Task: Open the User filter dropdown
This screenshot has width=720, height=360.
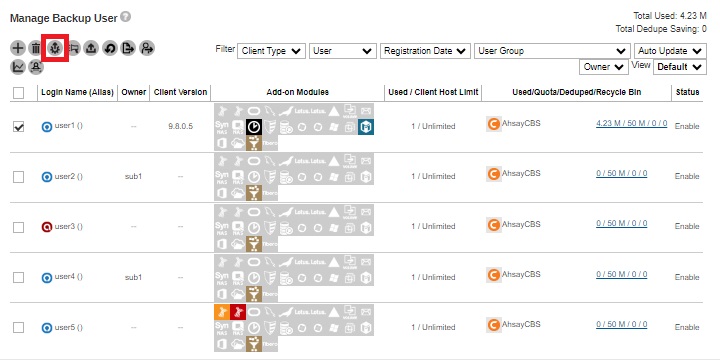Action: click(x=343, y=51)
